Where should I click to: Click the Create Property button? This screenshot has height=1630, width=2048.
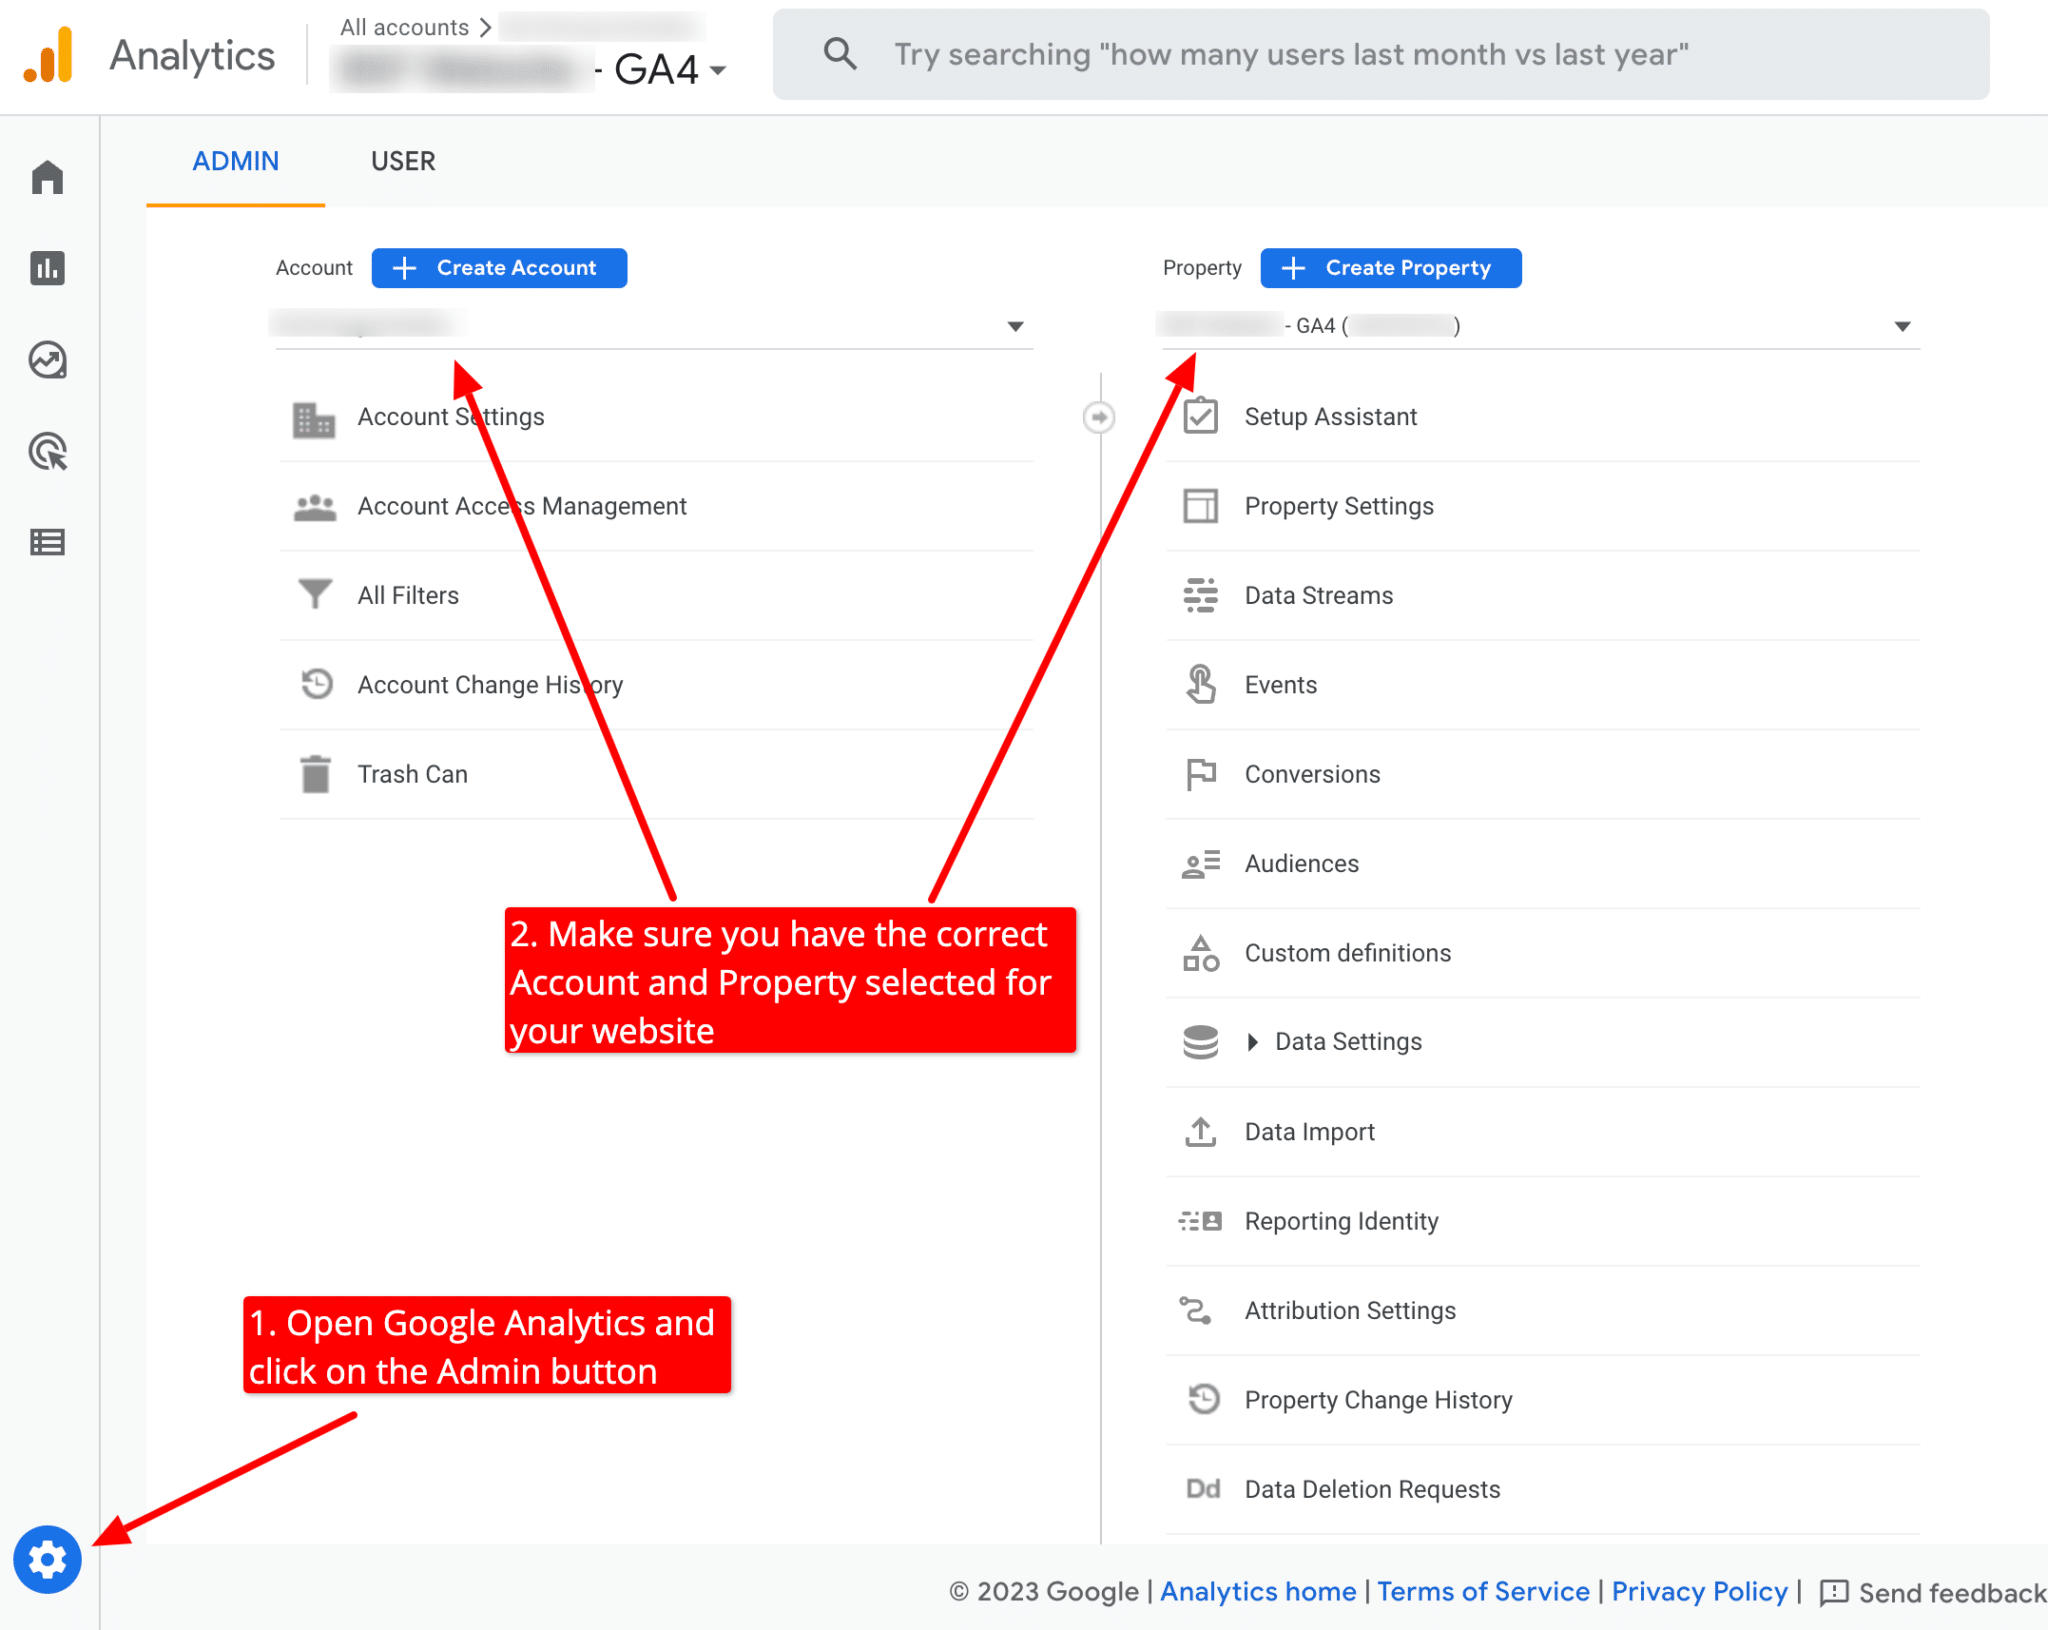point(1391,268)
